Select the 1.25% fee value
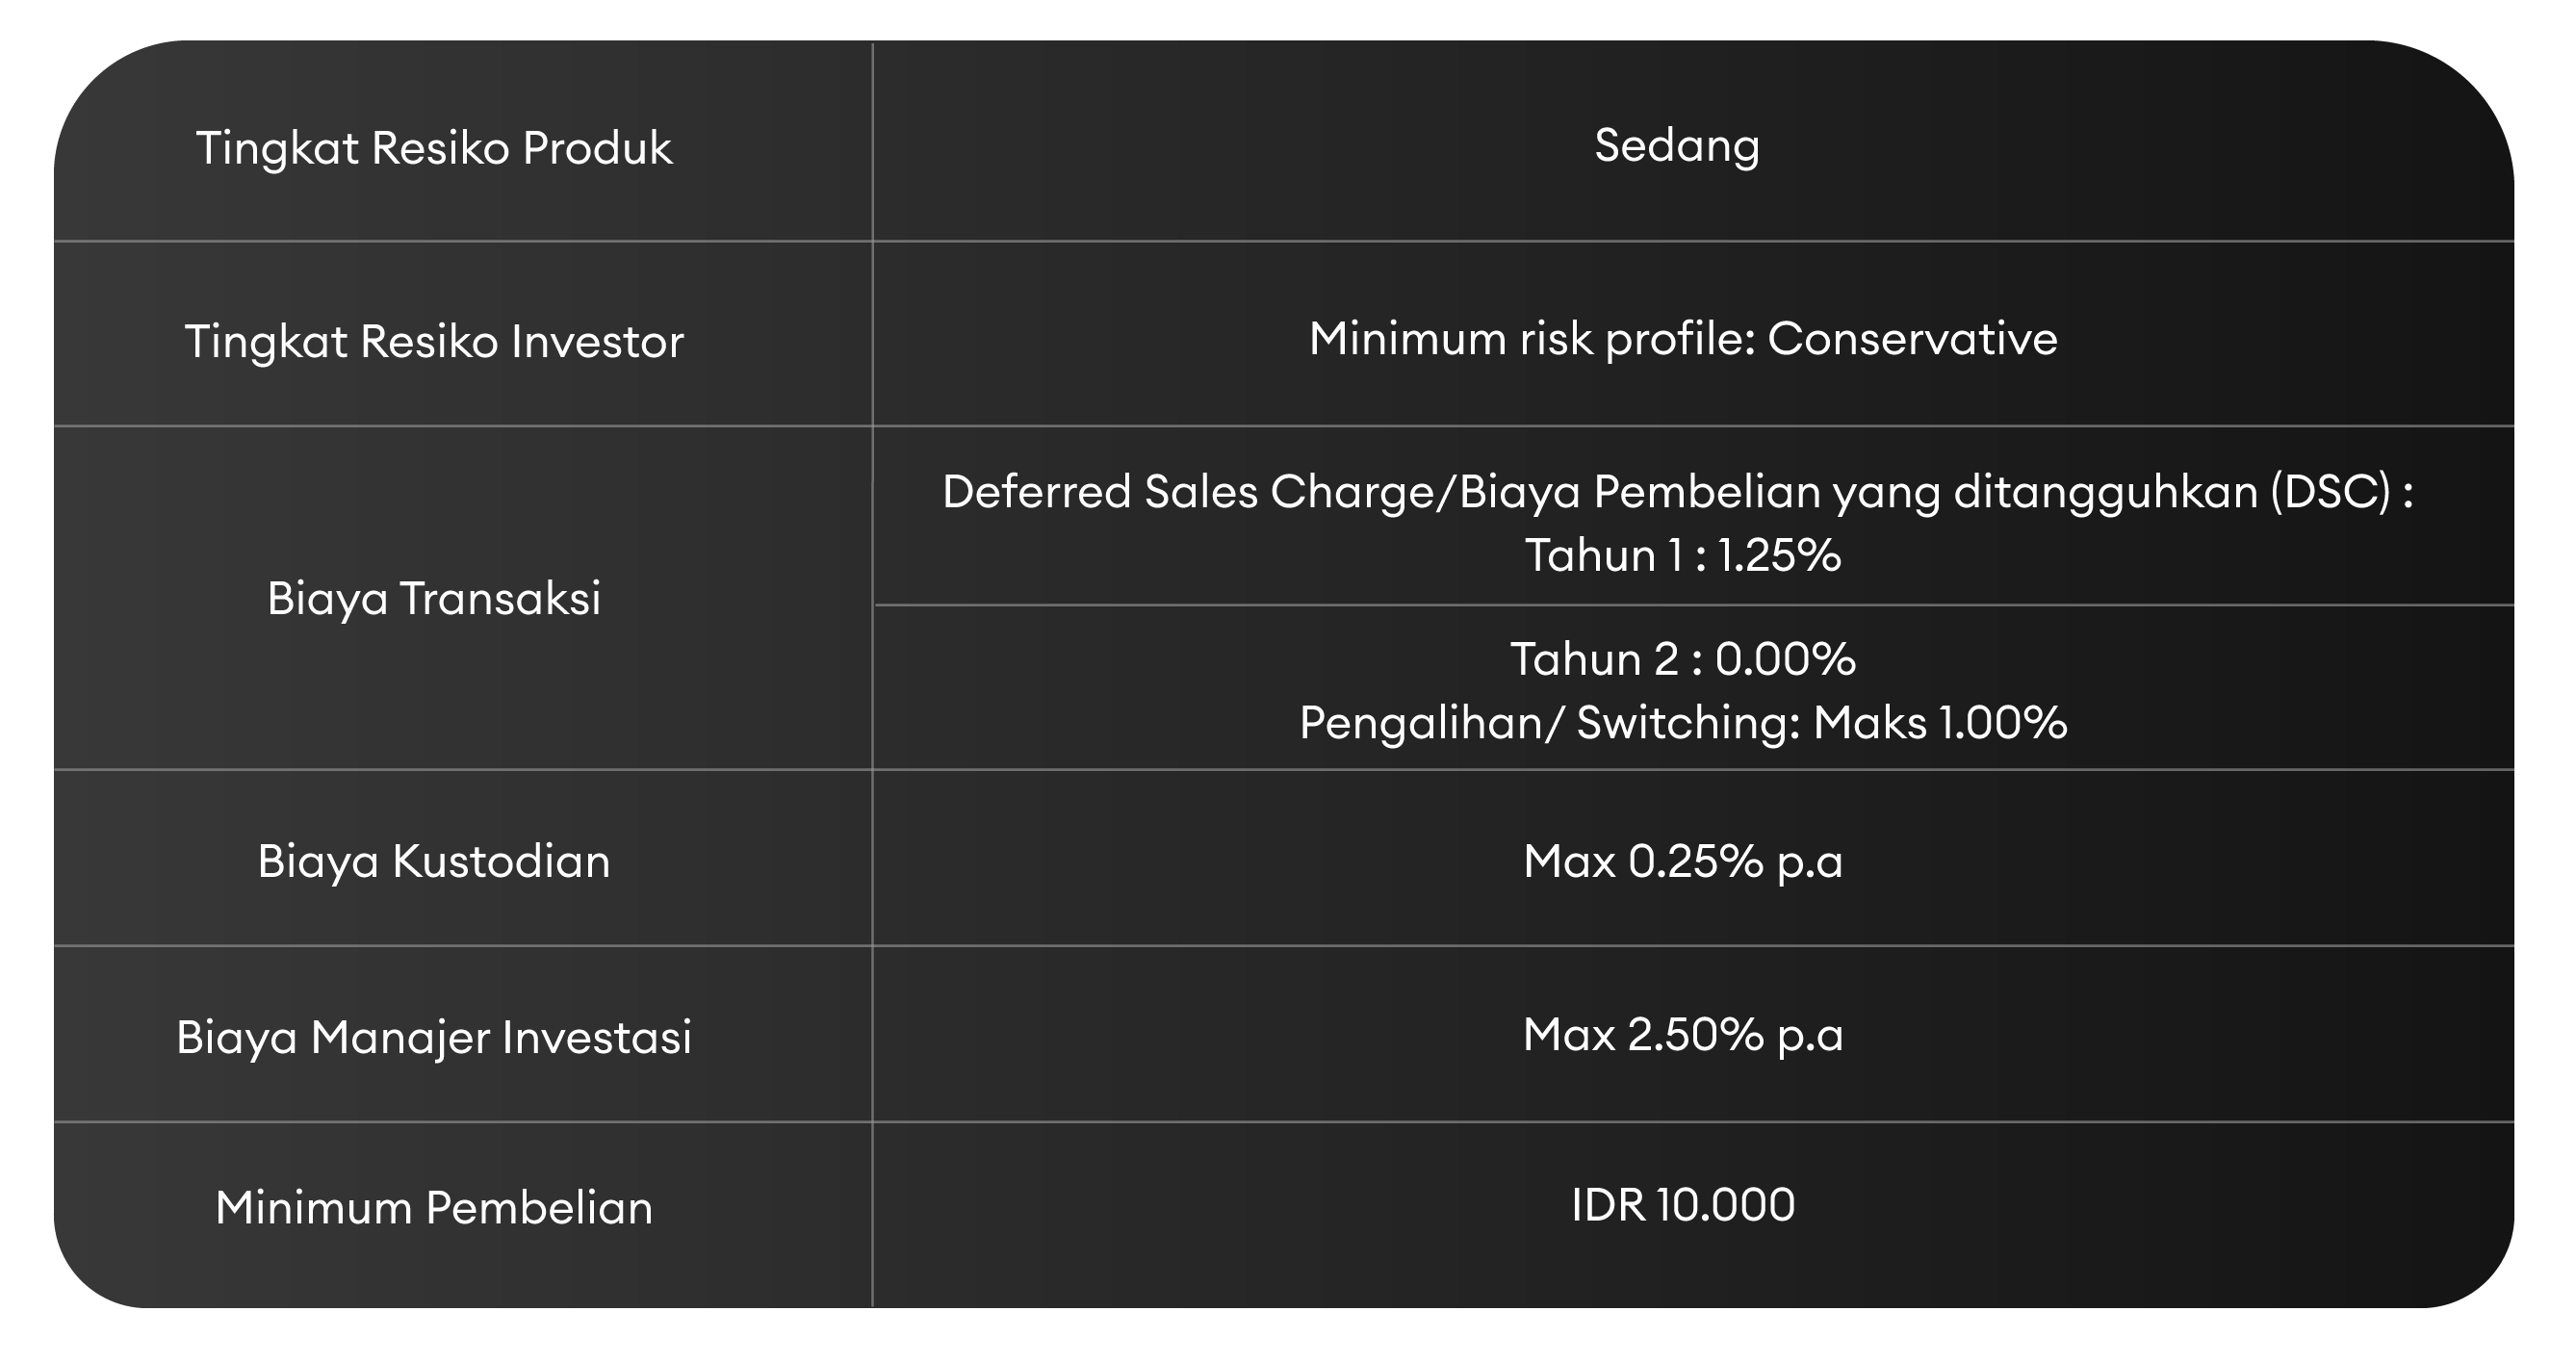 click(1778, 555)
